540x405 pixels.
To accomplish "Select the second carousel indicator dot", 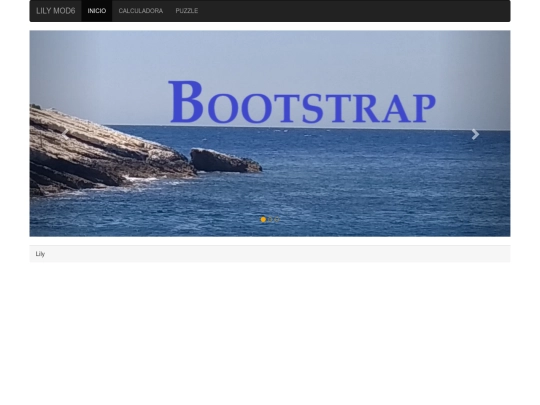I will tap(270, 219).
